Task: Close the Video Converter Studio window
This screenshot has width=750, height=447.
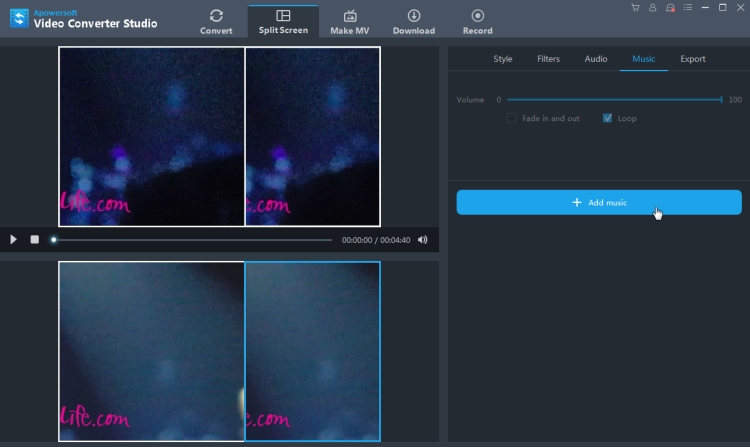Action: 740,8
